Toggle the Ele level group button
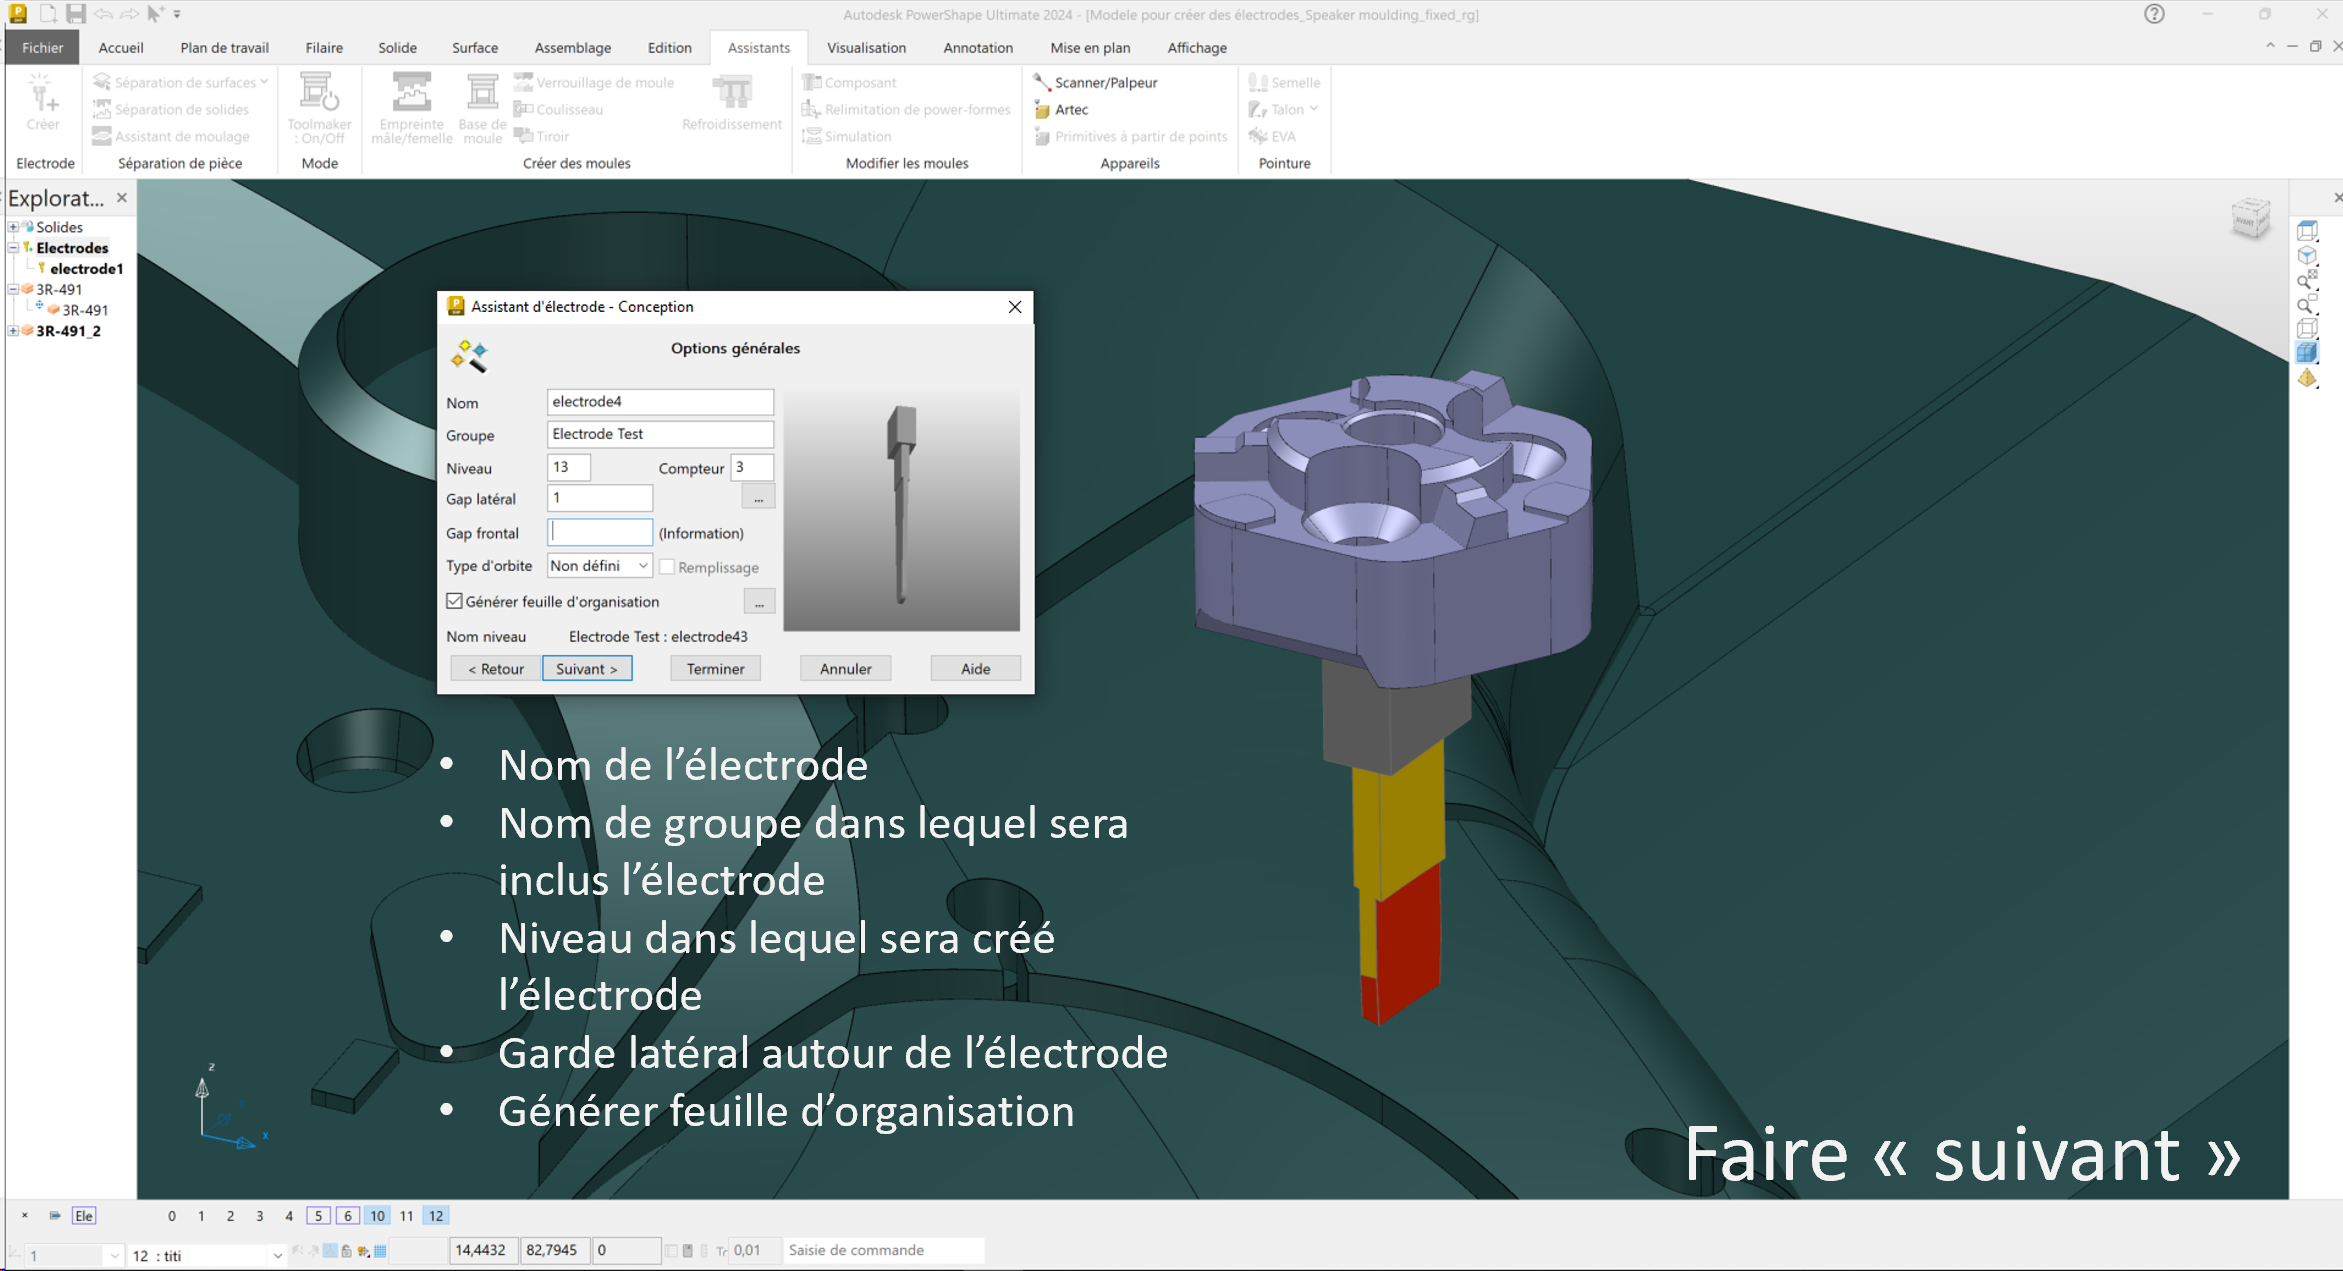 click(84, 1216)
